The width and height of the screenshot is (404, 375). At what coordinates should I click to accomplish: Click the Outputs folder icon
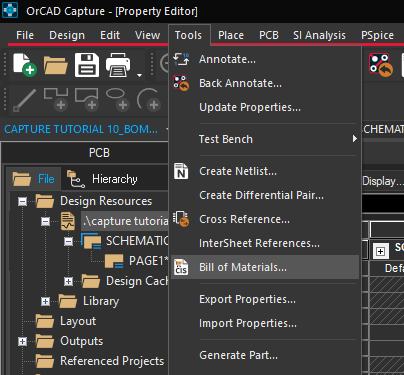tap(45, 341)
